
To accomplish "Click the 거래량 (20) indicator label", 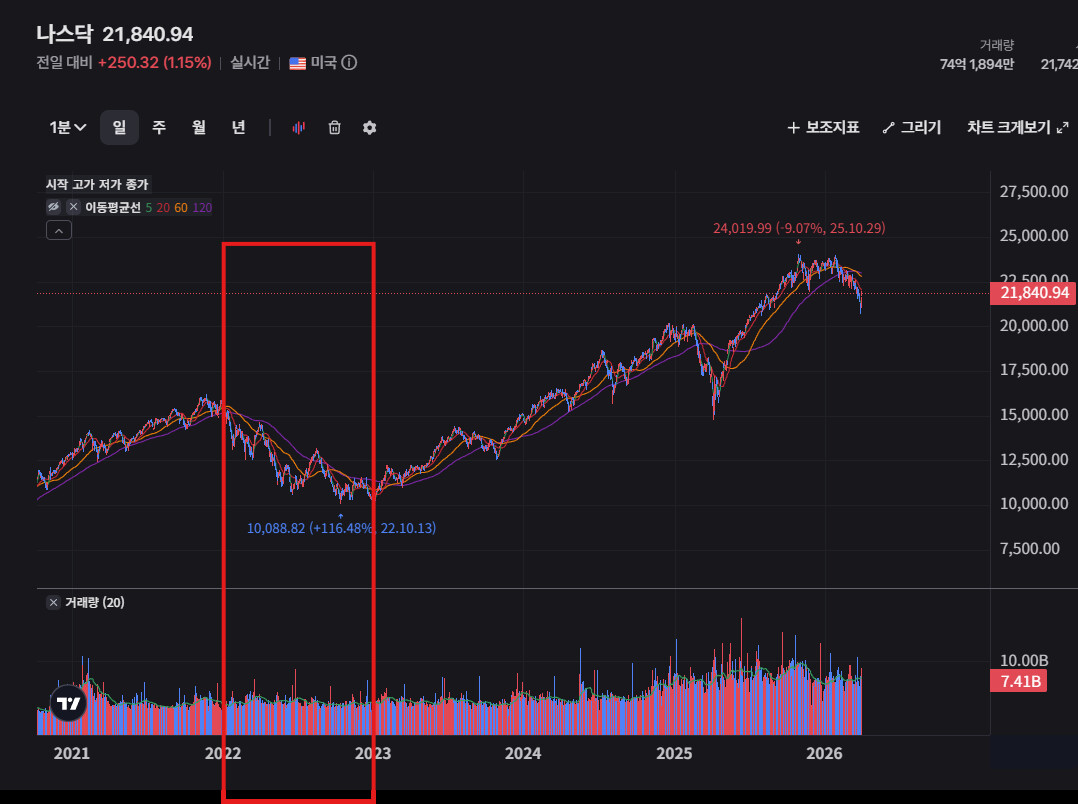I will coord(94,602).
